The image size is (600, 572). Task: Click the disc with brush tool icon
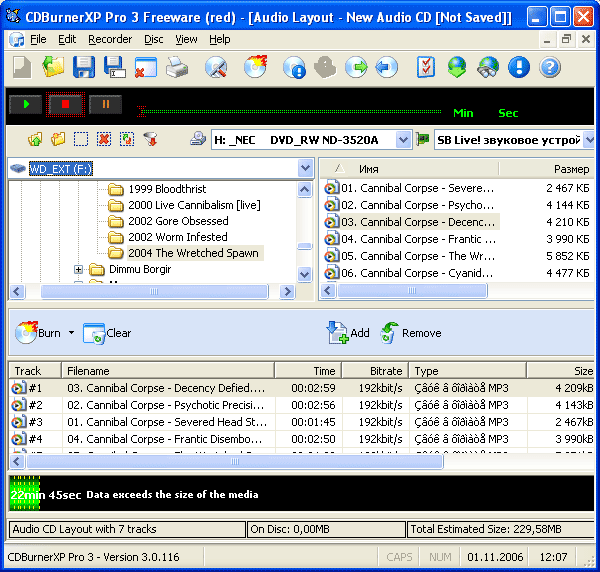216,68
